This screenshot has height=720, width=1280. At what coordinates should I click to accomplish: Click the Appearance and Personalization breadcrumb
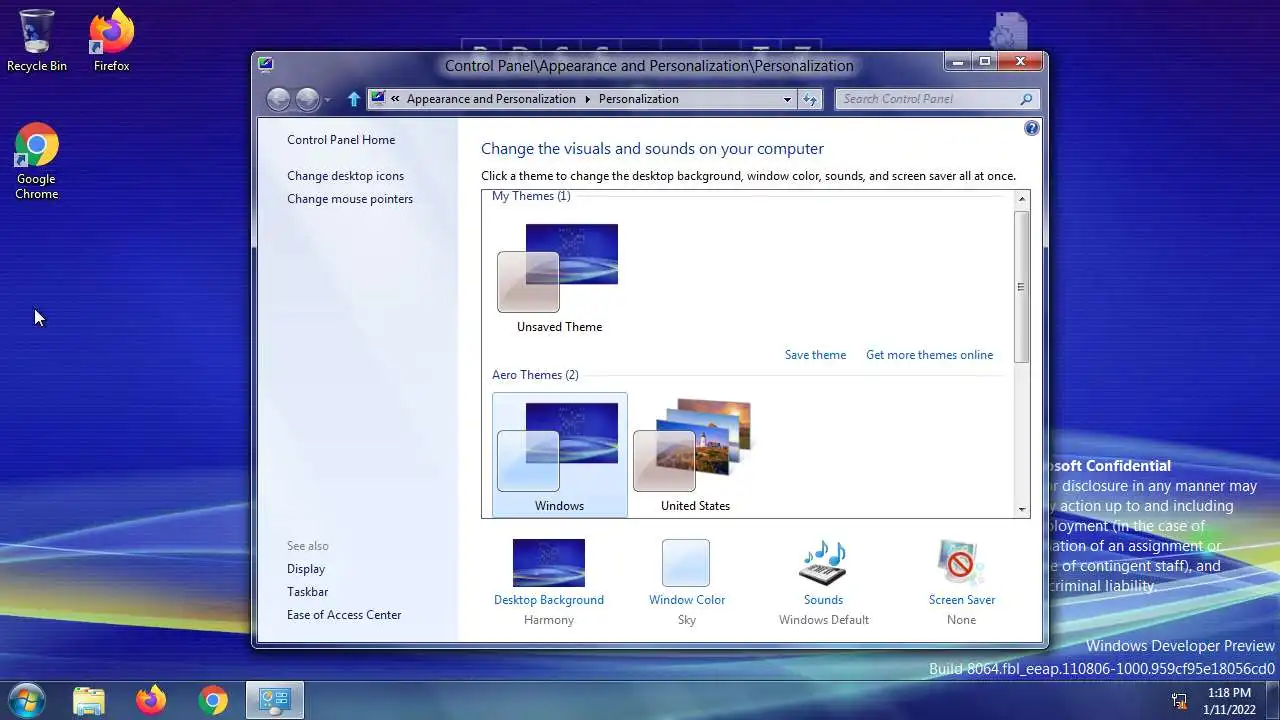pos(491,99)
